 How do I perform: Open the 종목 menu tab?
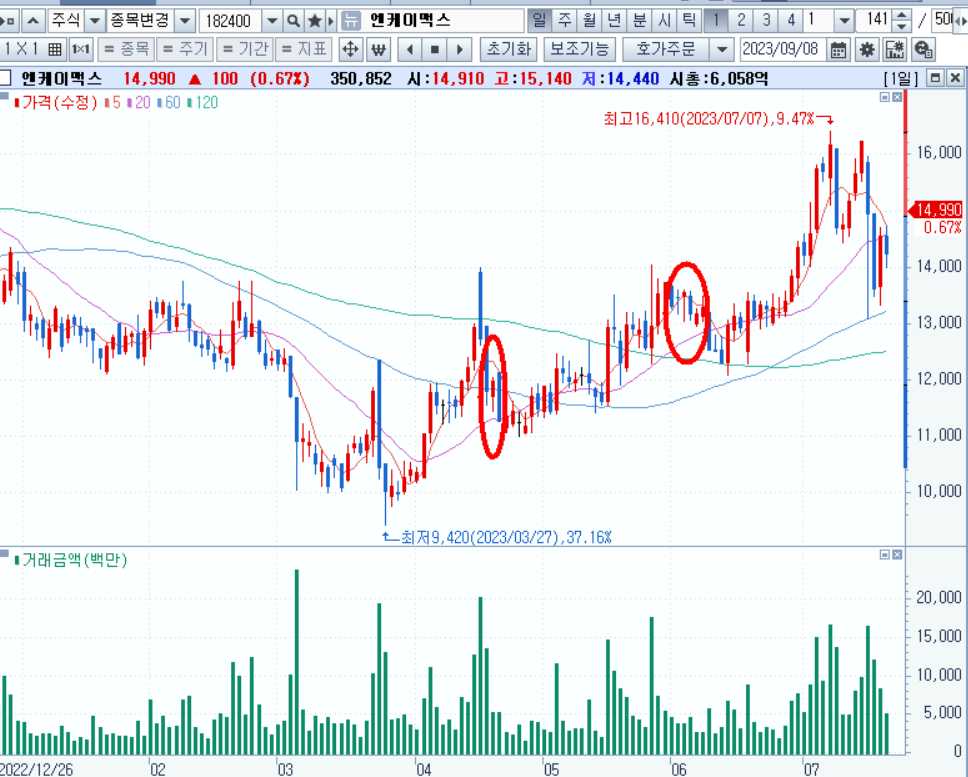127,49
